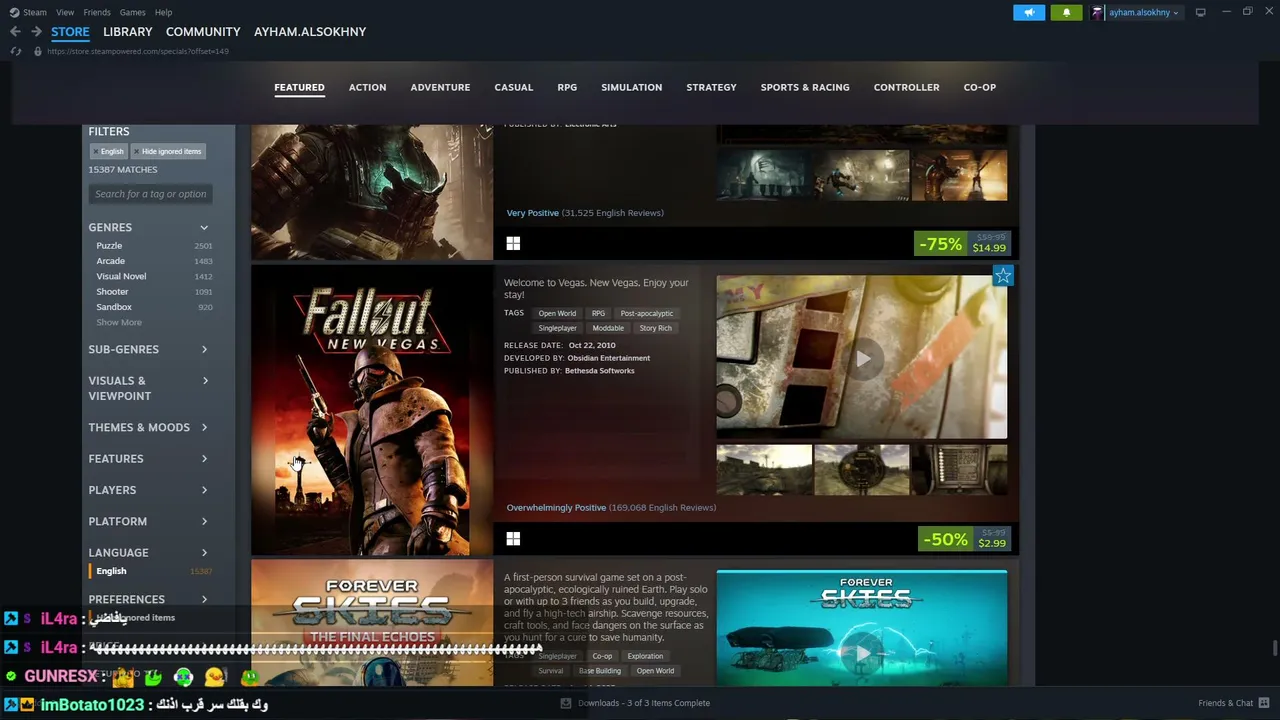The width and height of the screenshot is (1280, 720).
Task: Open the green notifications bell
Action: [1066, 12]
